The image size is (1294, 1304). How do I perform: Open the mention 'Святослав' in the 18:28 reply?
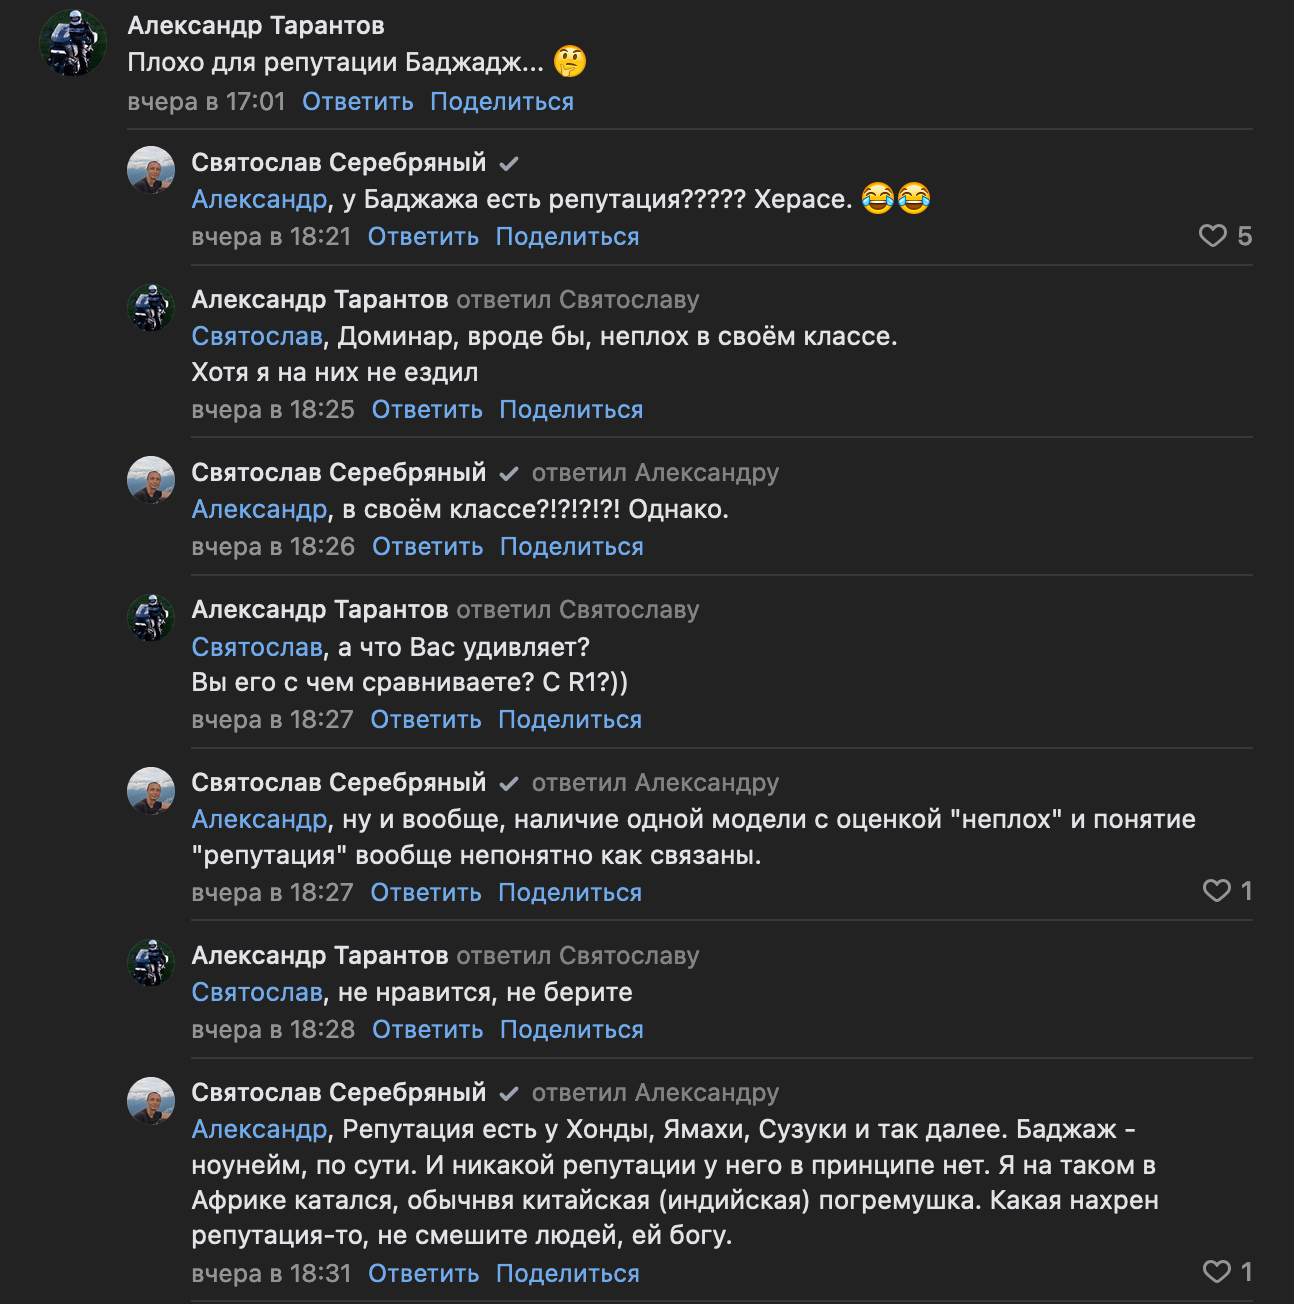pyautogui.click(x=257, y=993)
